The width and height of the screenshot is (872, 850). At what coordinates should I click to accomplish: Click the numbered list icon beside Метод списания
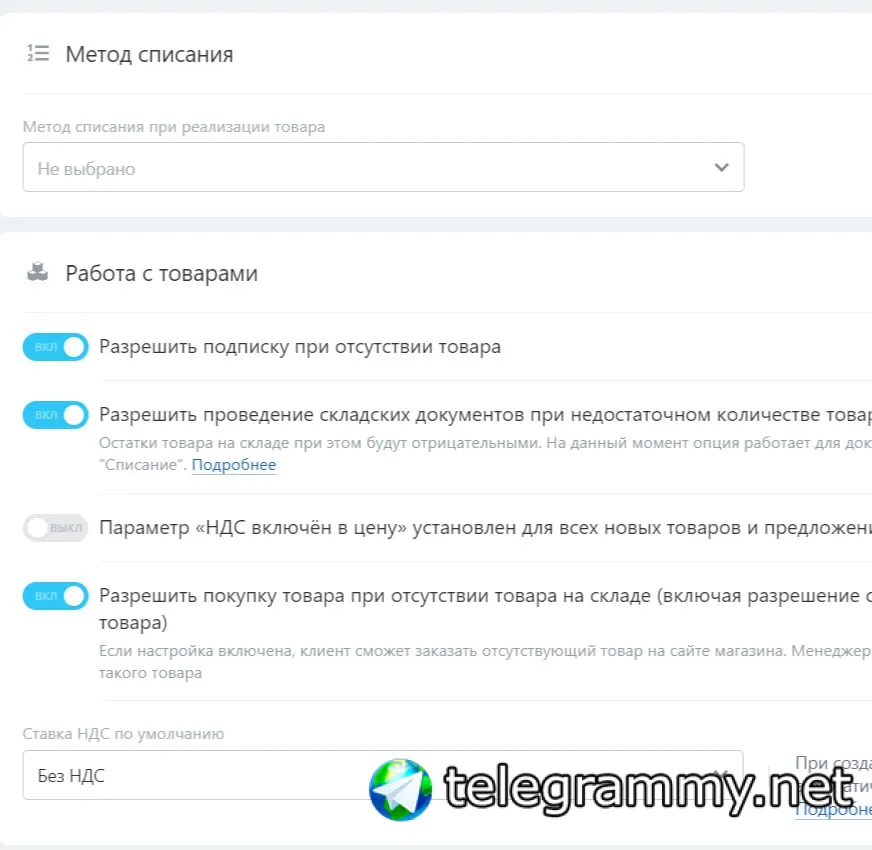(38, 53)
